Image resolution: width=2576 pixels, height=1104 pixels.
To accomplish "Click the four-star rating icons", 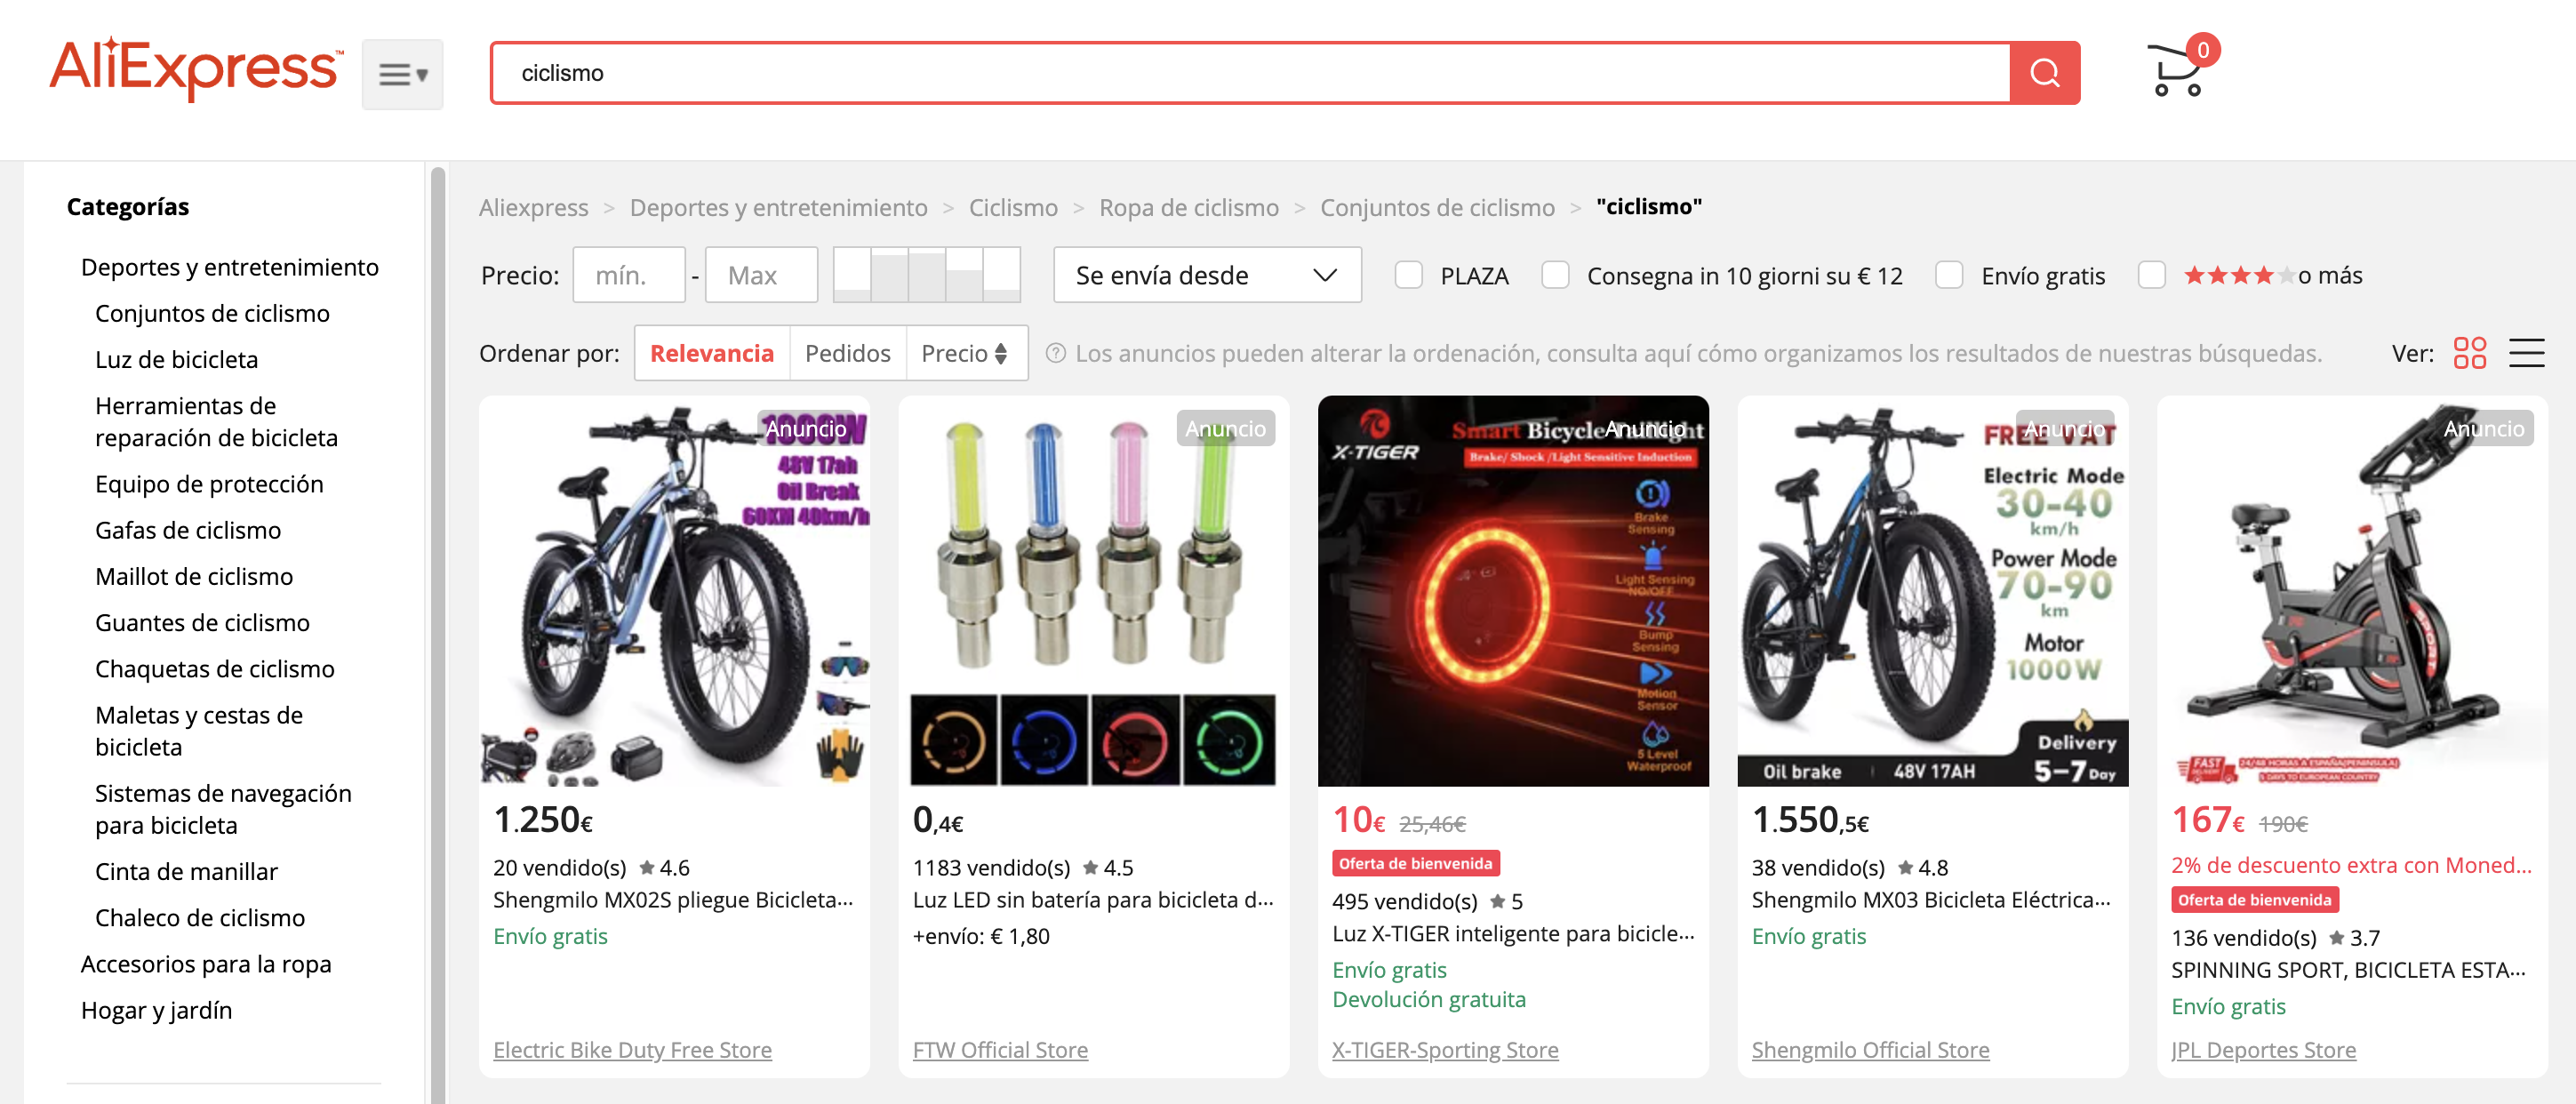I will pyautogui.click(x=2238, y=275).
